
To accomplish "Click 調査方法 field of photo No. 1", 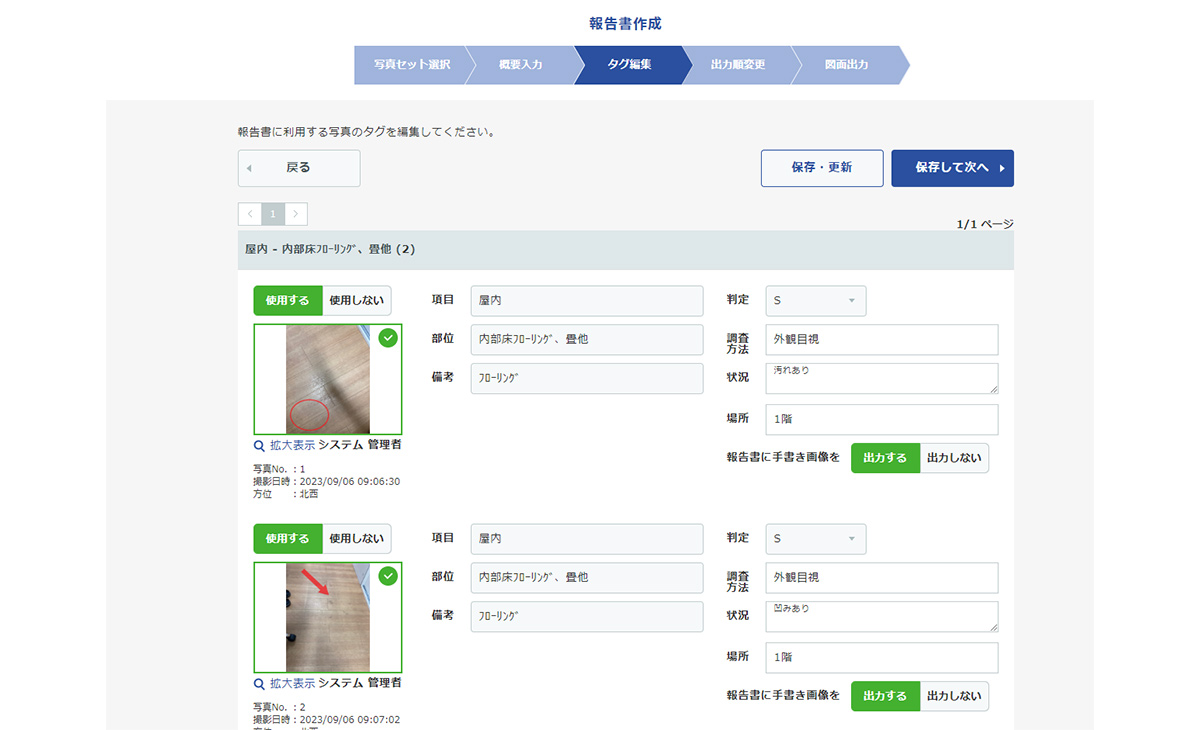I will [882, 340].
